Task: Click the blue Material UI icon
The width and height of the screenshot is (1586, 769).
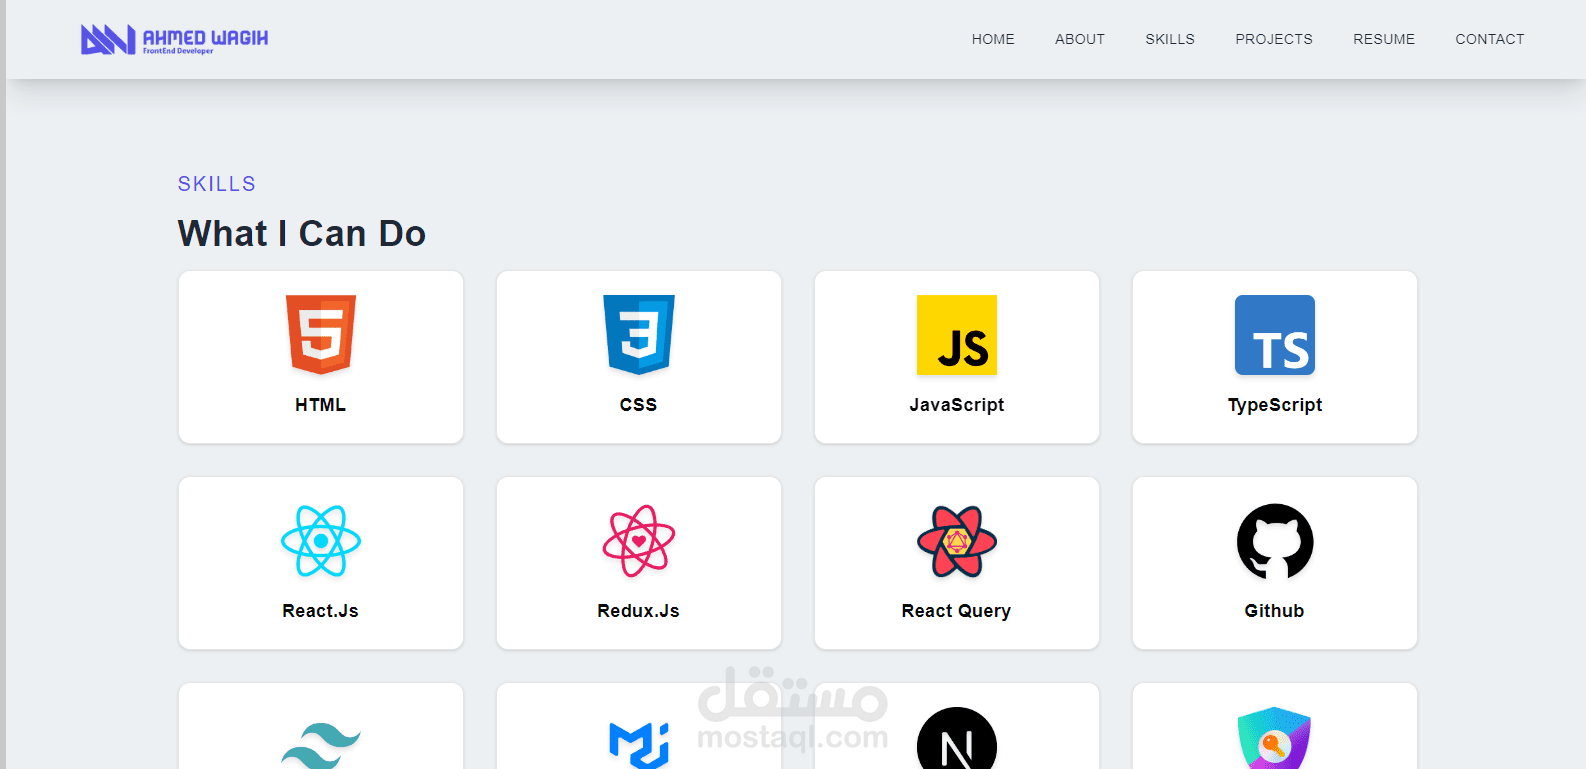Action: coord(639,745)
